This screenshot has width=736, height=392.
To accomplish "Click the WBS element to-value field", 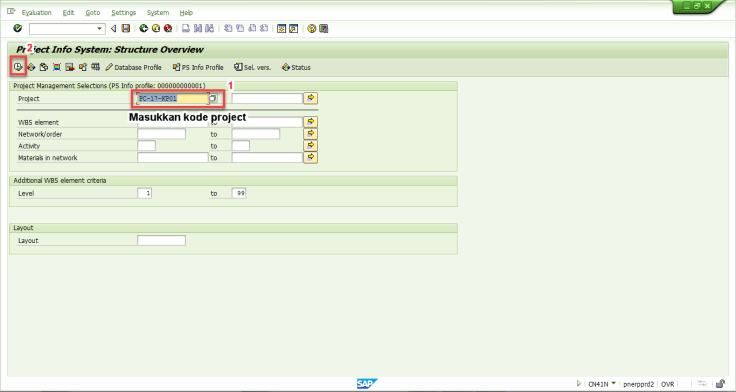I will click(x=267, y=122).
